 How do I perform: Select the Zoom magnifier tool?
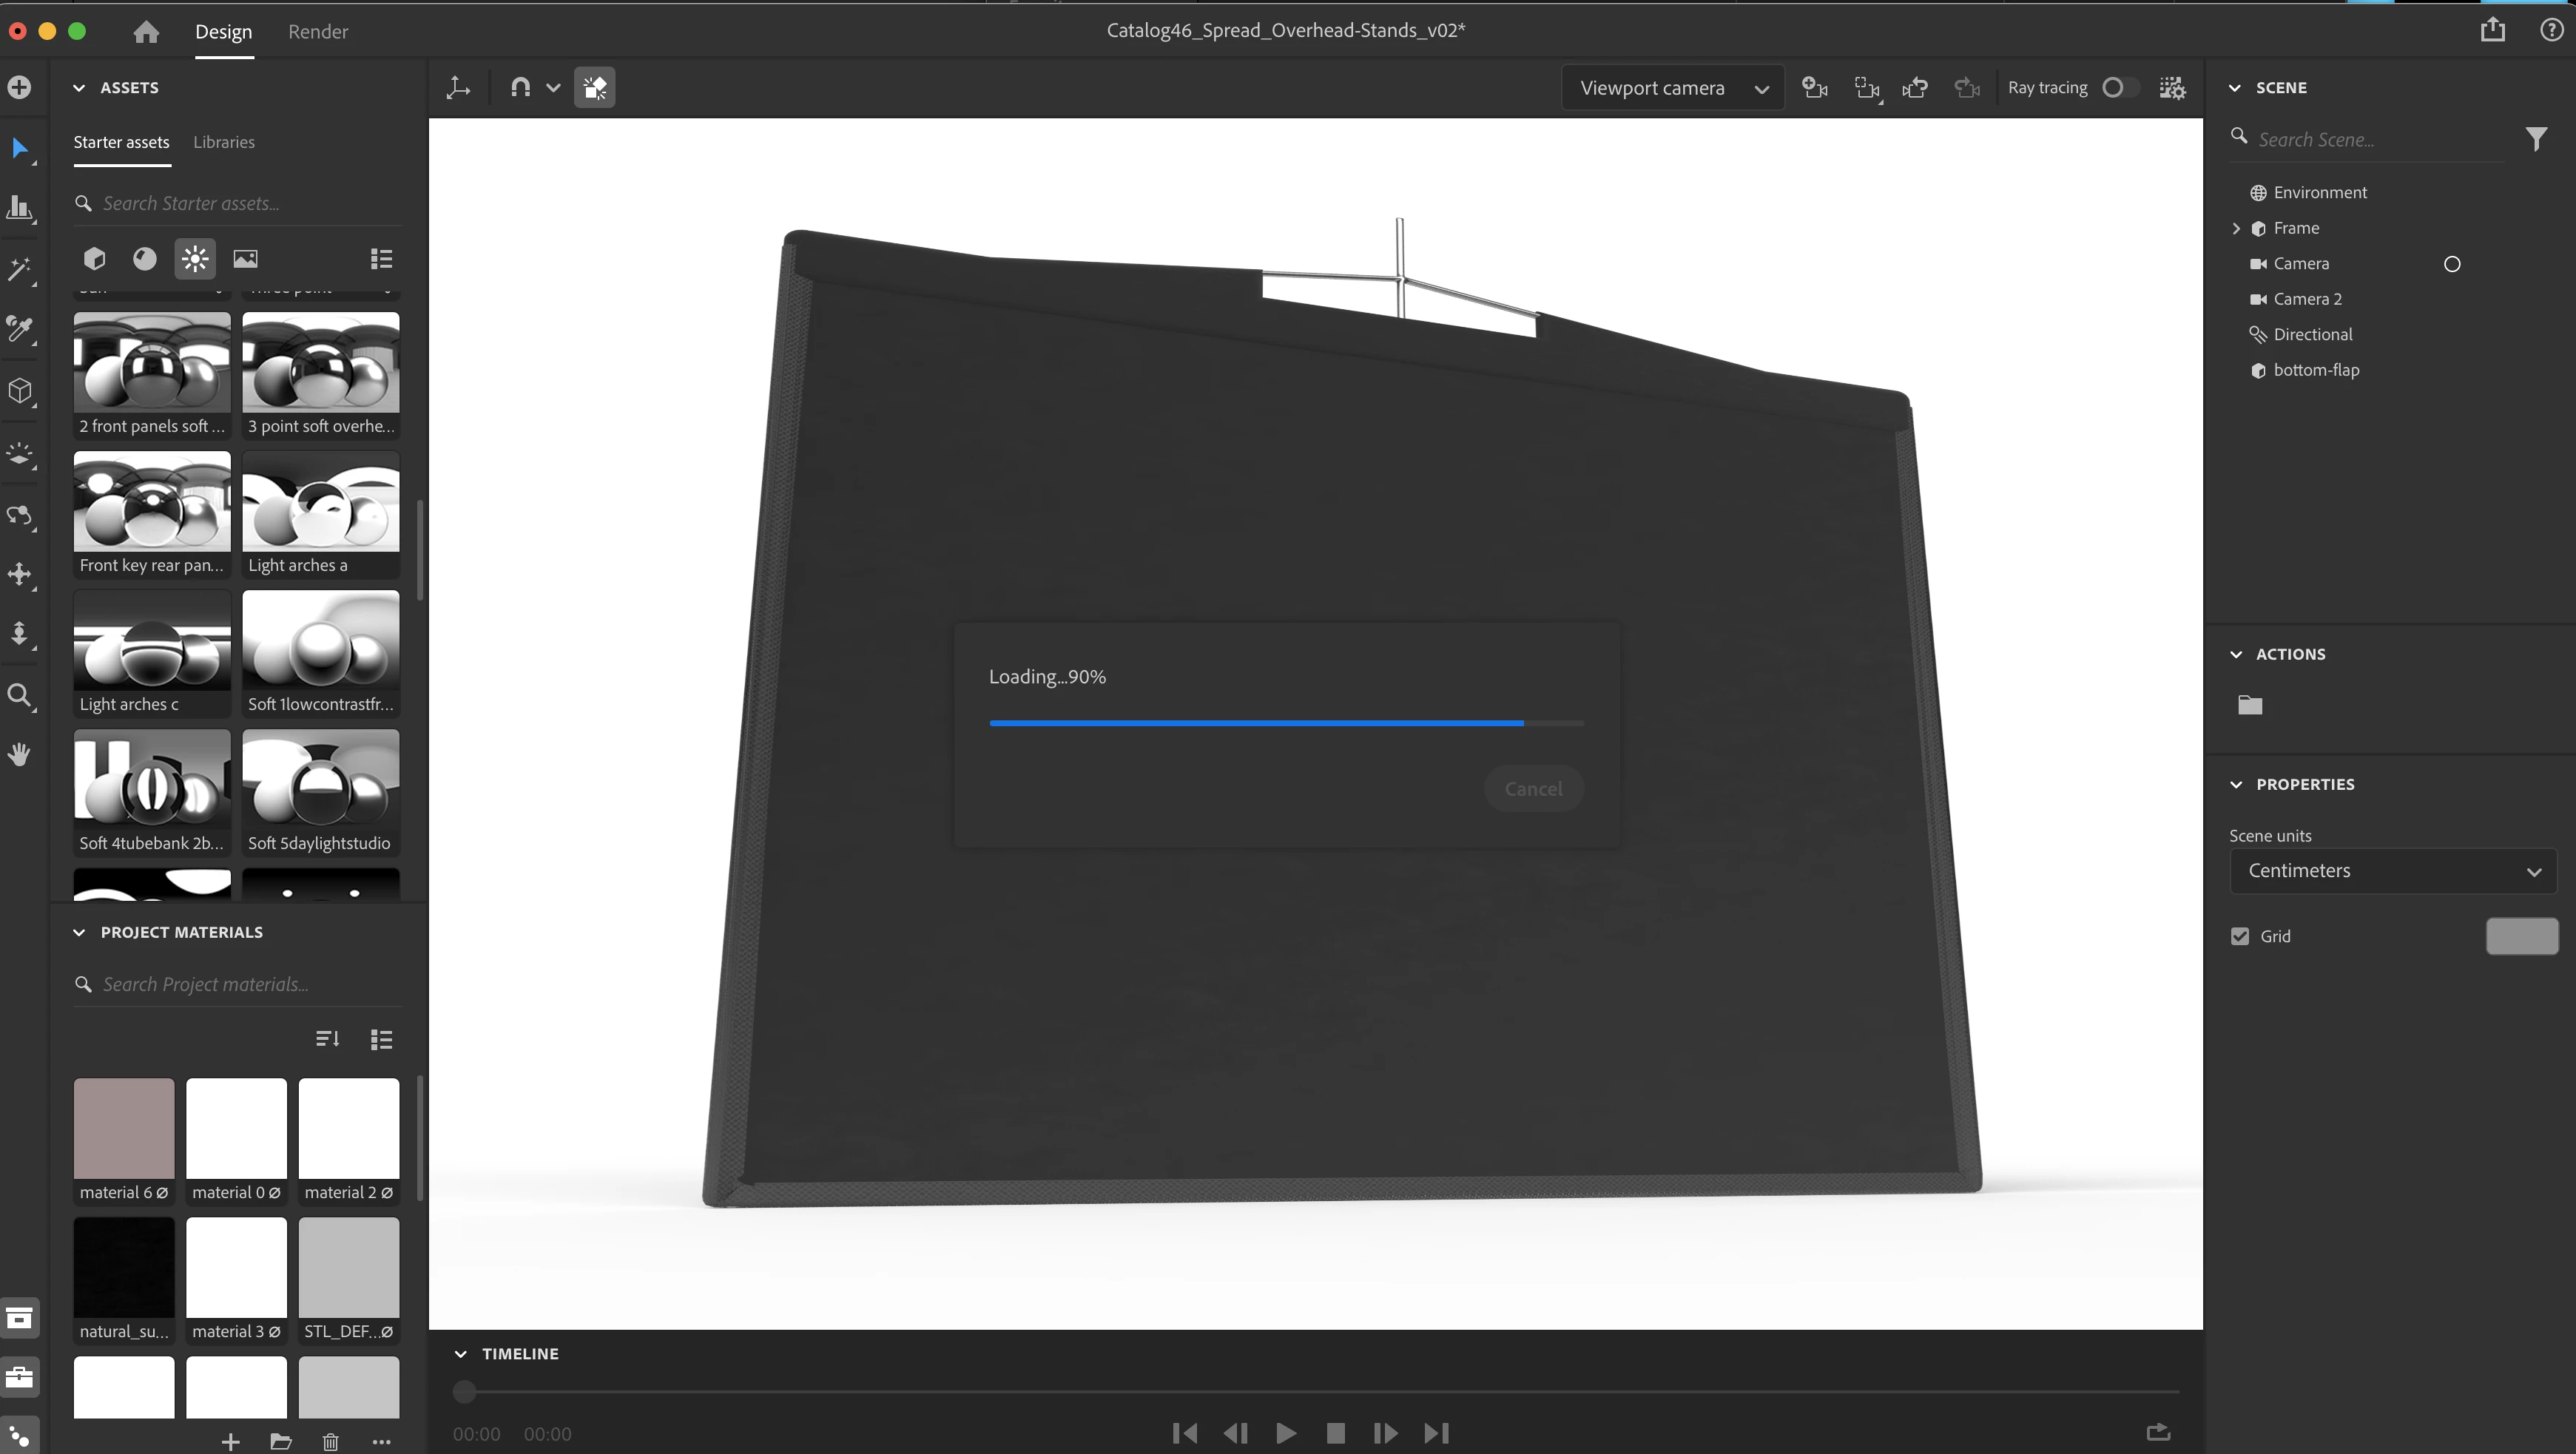click(19, 695)
